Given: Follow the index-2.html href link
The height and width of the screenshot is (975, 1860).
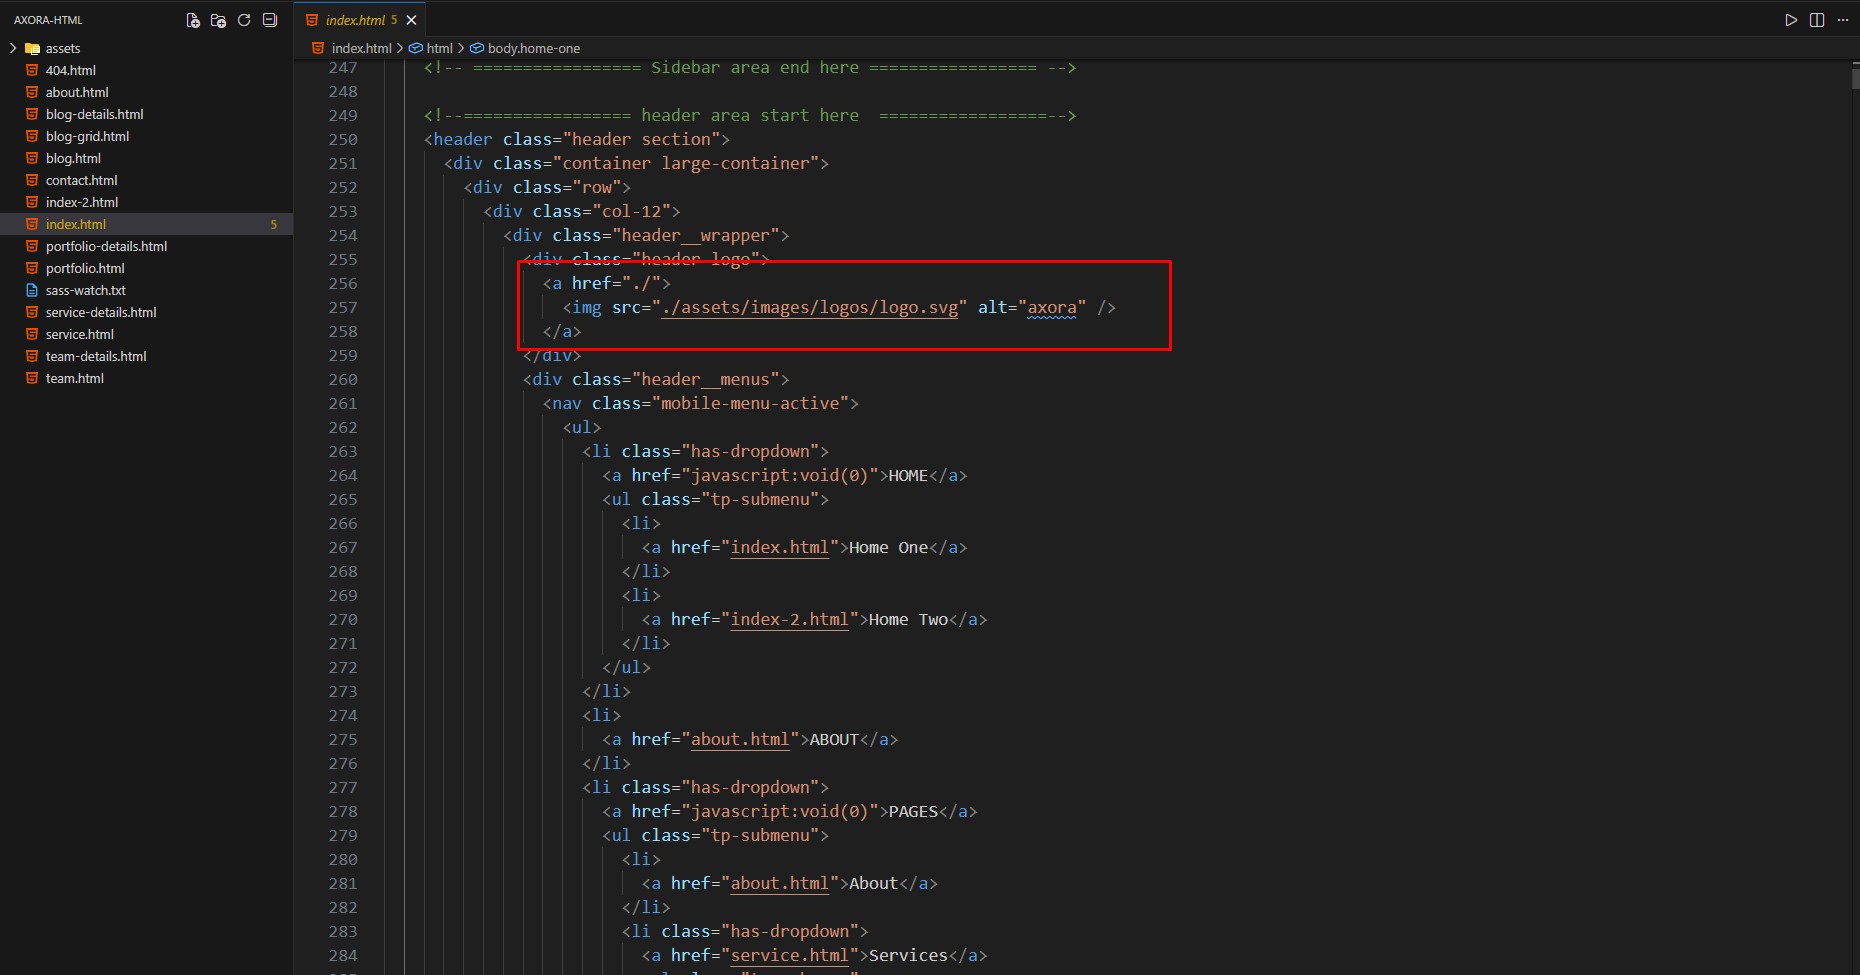Looking at the screenshot, I should point(789,619).
